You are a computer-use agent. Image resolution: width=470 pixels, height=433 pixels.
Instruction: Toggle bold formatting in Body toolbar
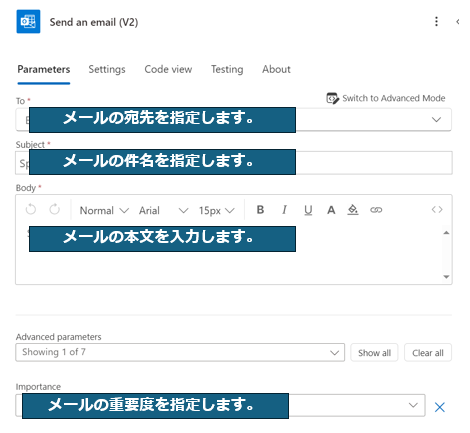(260, 210)
